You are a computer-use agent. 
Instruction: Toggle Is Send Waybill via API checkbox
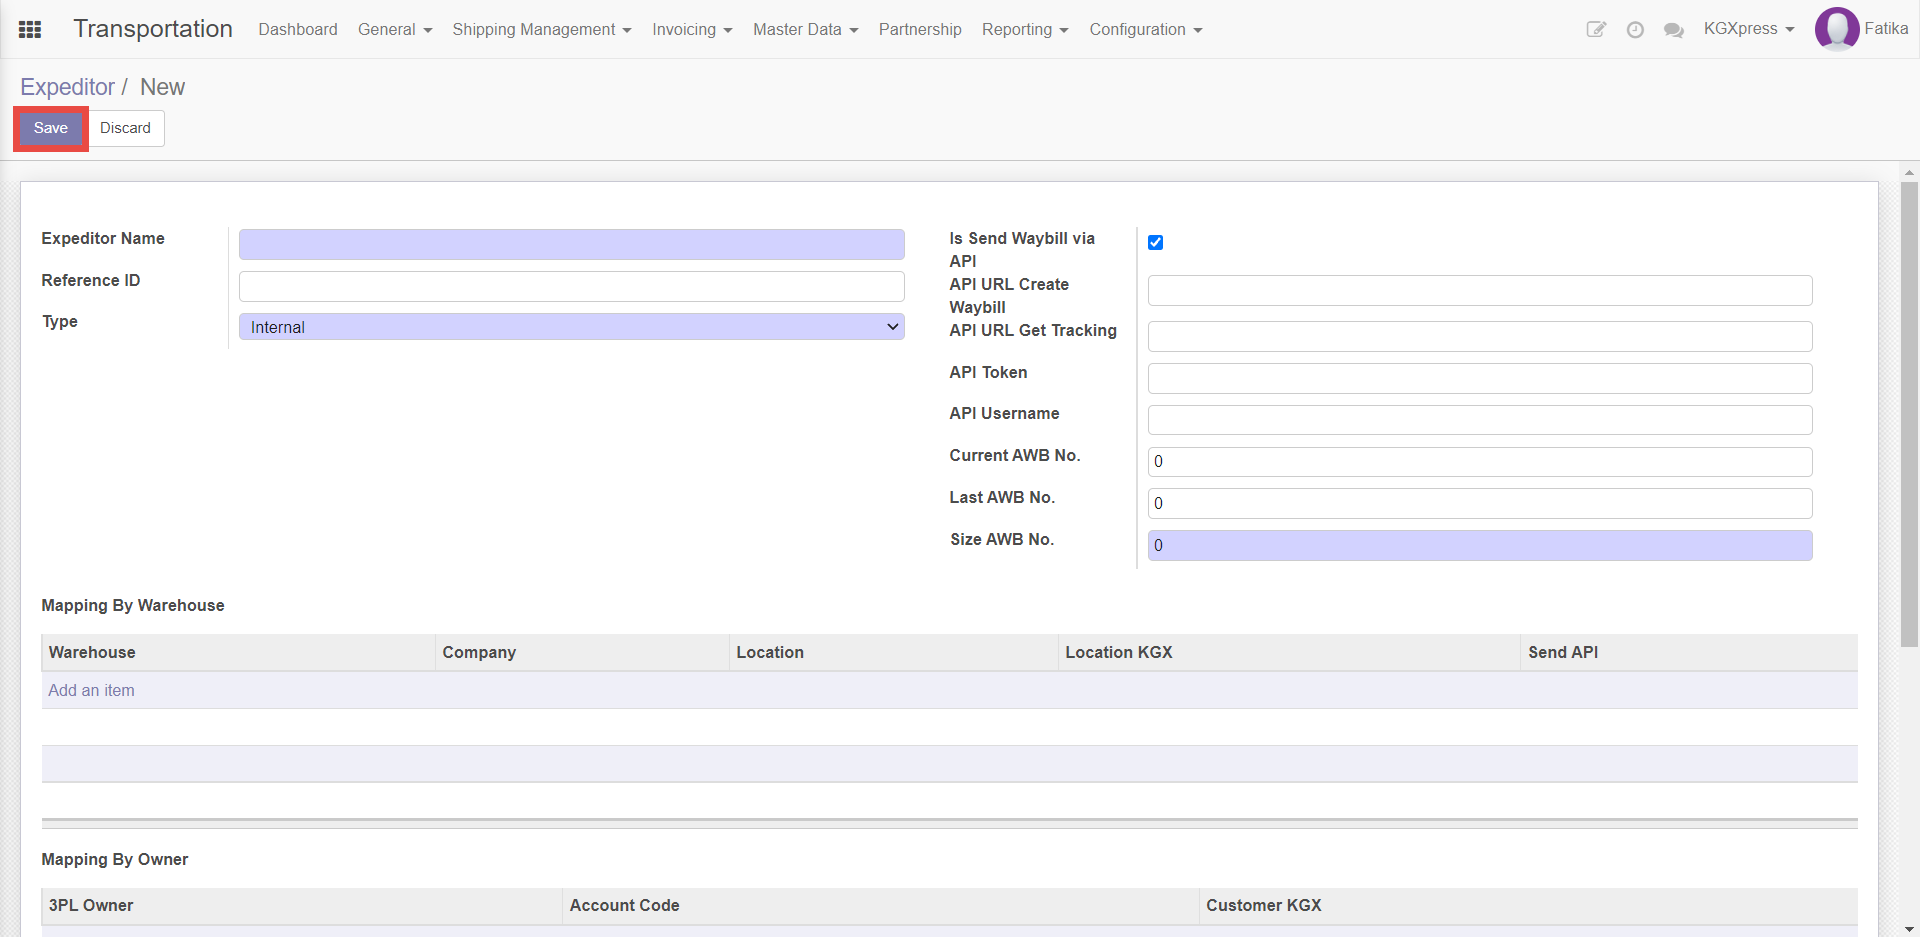1155,242
